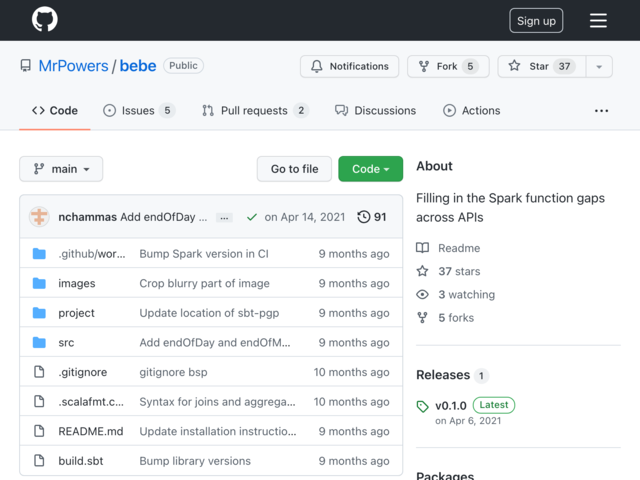The width and height of the screenshot is (640, 480).
Task: Expand the green Code dropdown
Action: coord(371,169)
